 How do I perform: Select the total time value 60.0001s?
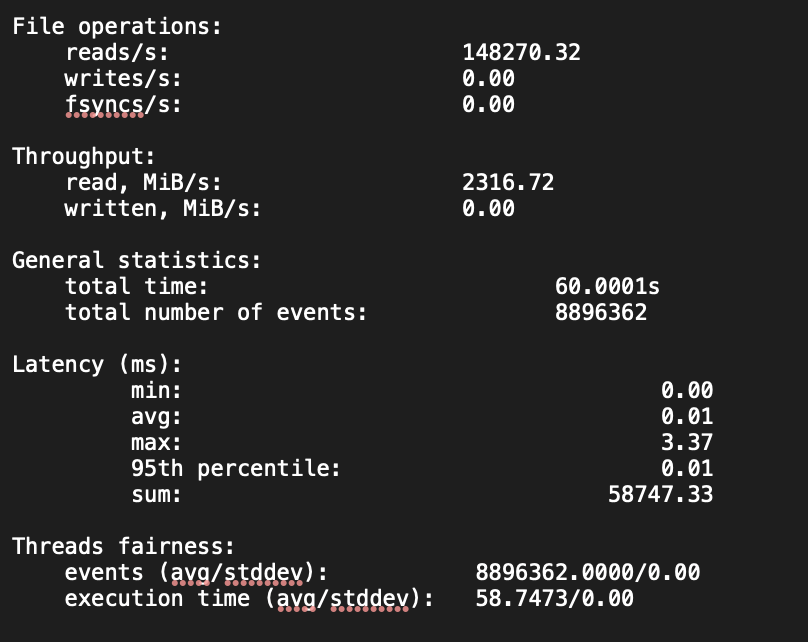608,286
